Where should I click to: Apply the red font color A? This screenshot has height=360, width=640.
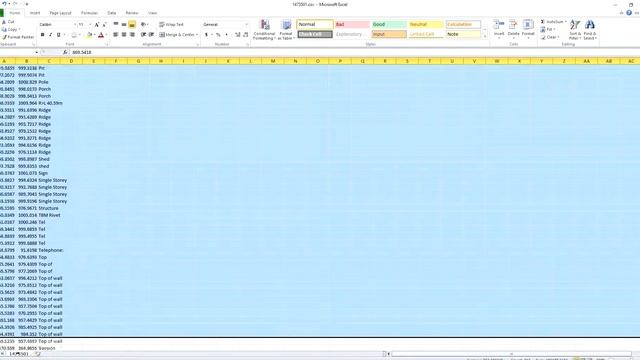point(101,35)
